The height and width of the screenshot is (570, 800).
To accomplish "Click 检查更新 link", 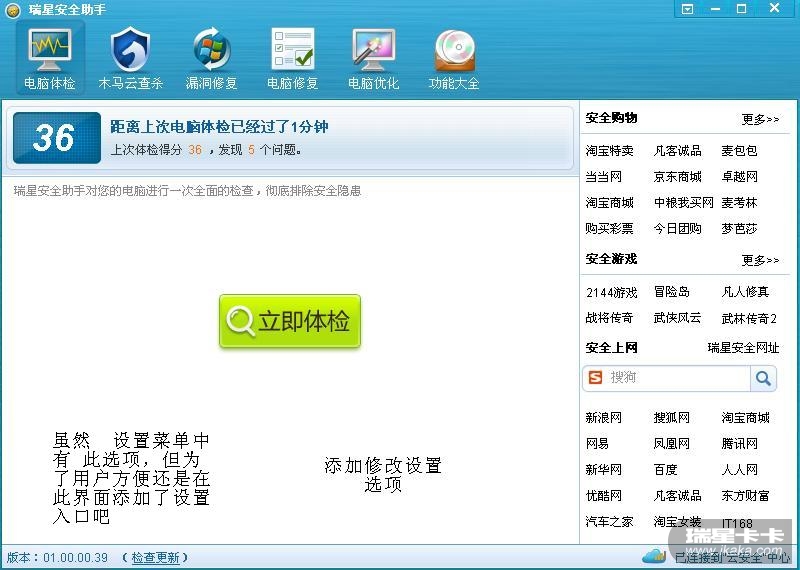I will pyautogui.click(x=156, y=557).
